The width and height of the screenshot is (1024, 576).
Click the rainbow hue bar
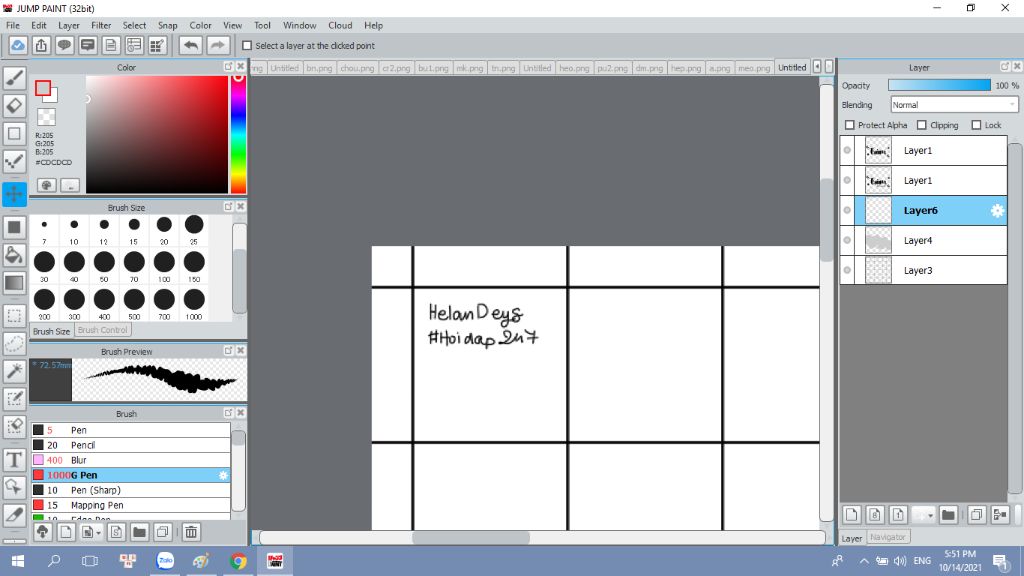click(238, 134)
